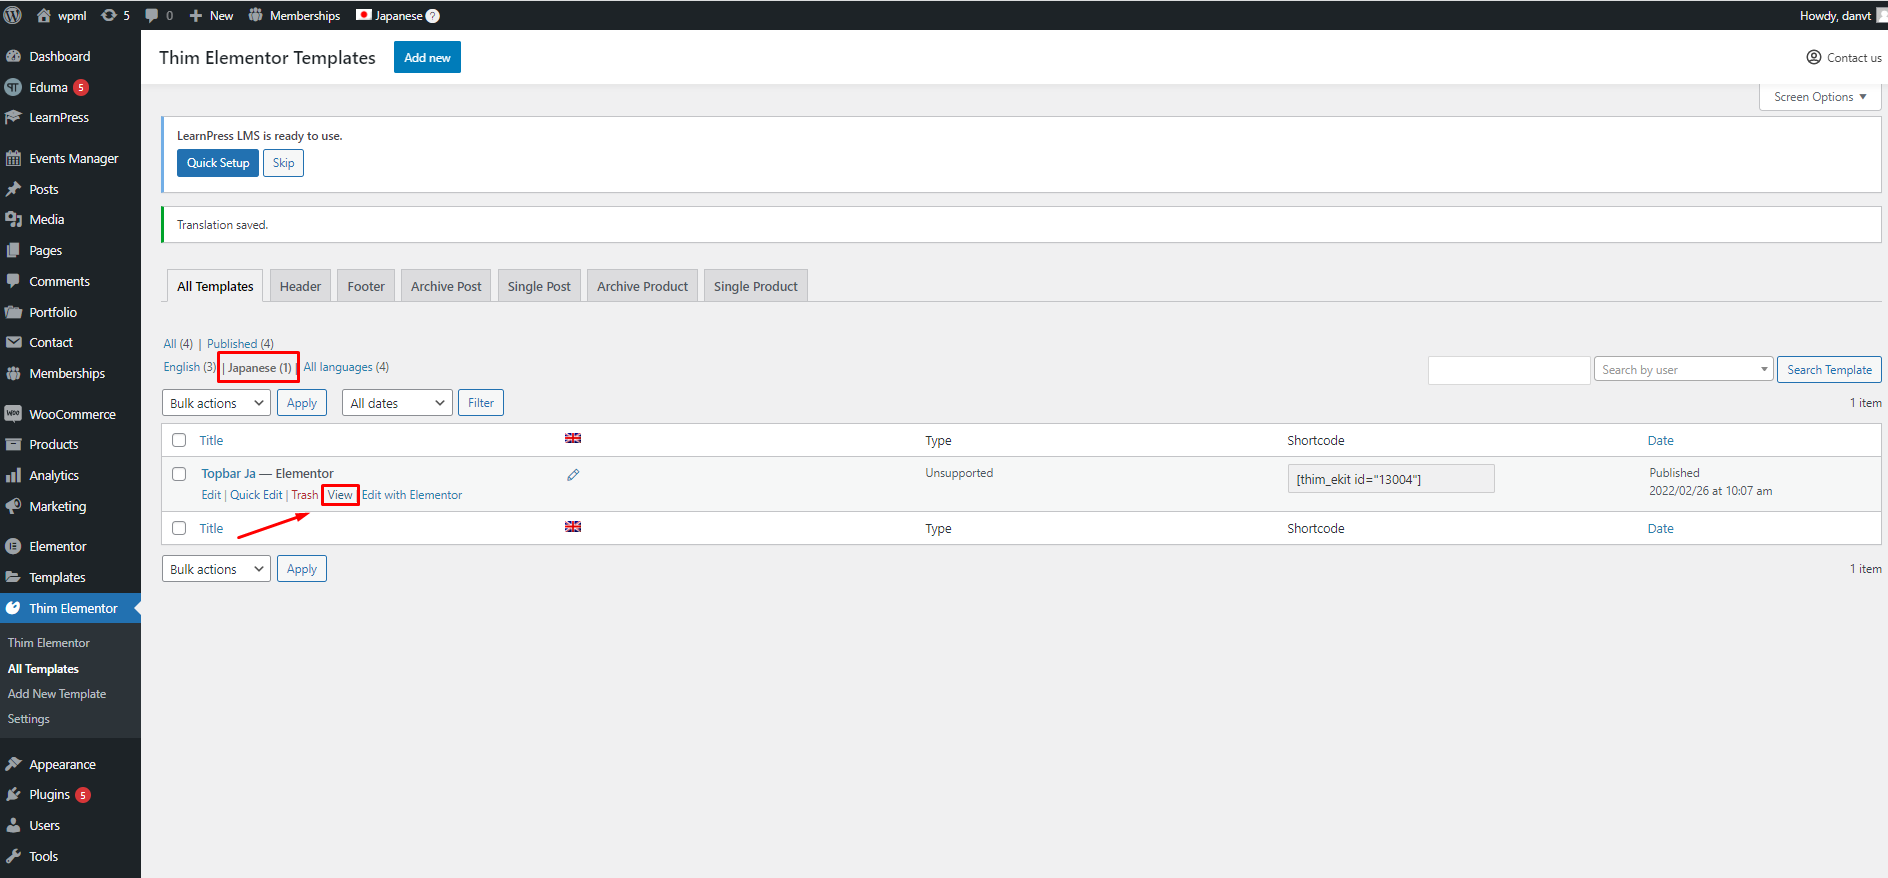1888x878 pixels.
Task: Switch to the Single Post tab
Action: click(x=539, y=286)
